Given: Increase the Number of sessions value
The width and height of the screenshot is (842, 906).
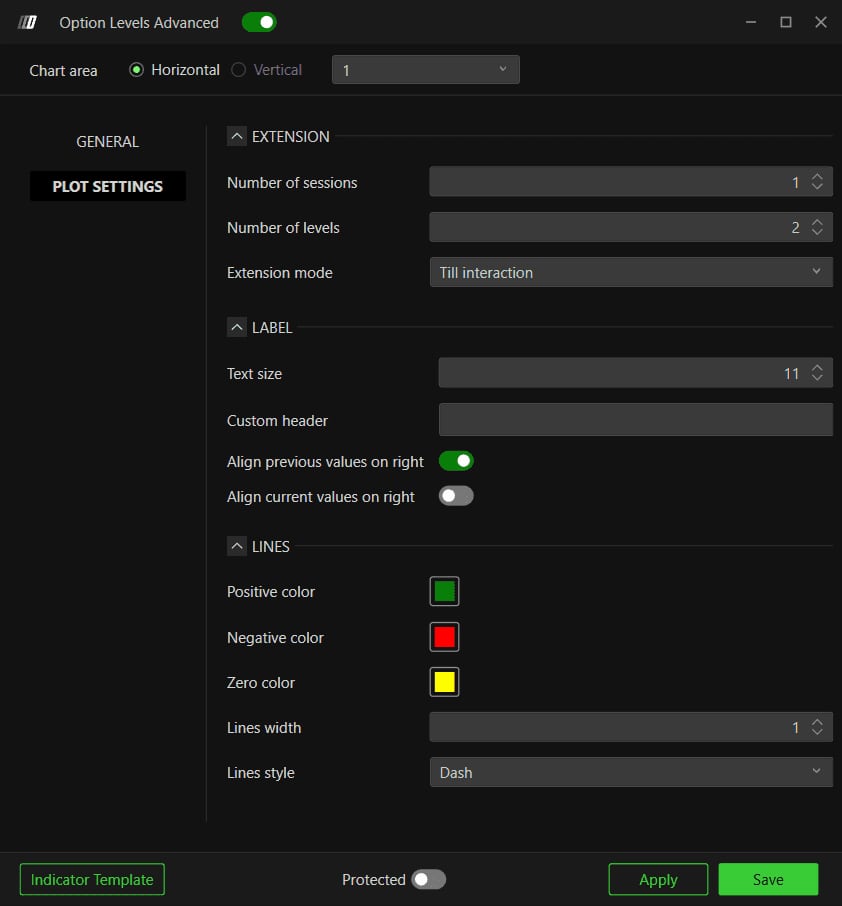Looking at the screenshot, I should (817, 176).
